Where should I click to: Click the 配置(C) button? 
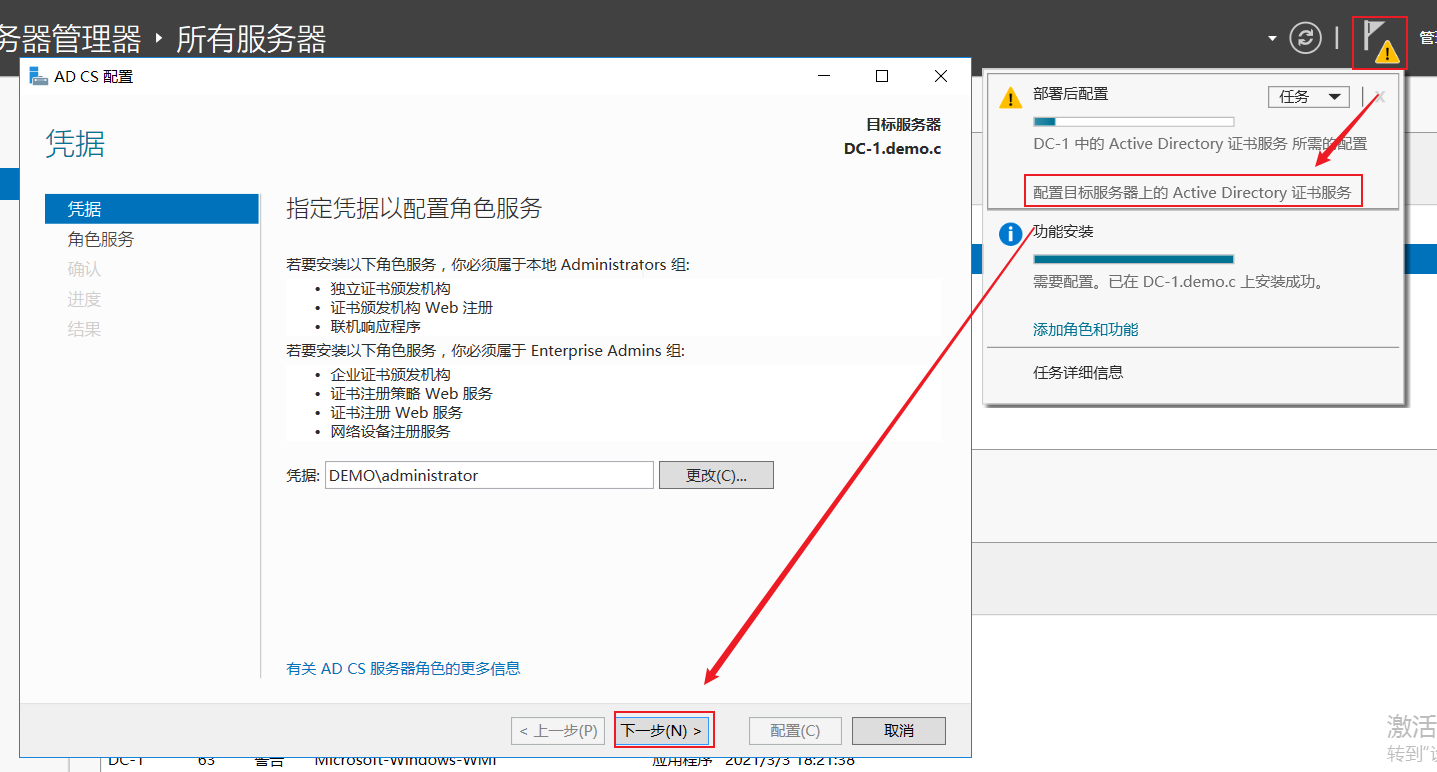coord(795,731)
